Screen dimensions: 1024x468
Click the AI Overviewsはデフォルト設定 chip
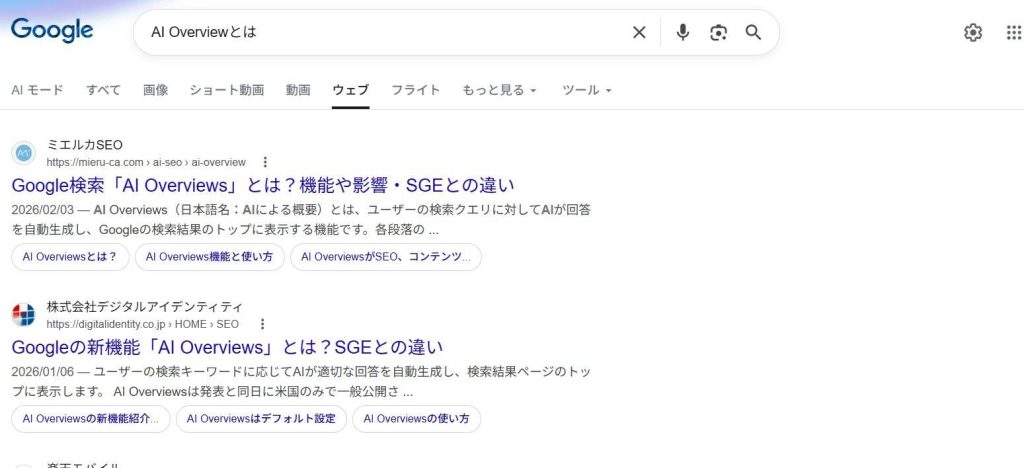261,419
